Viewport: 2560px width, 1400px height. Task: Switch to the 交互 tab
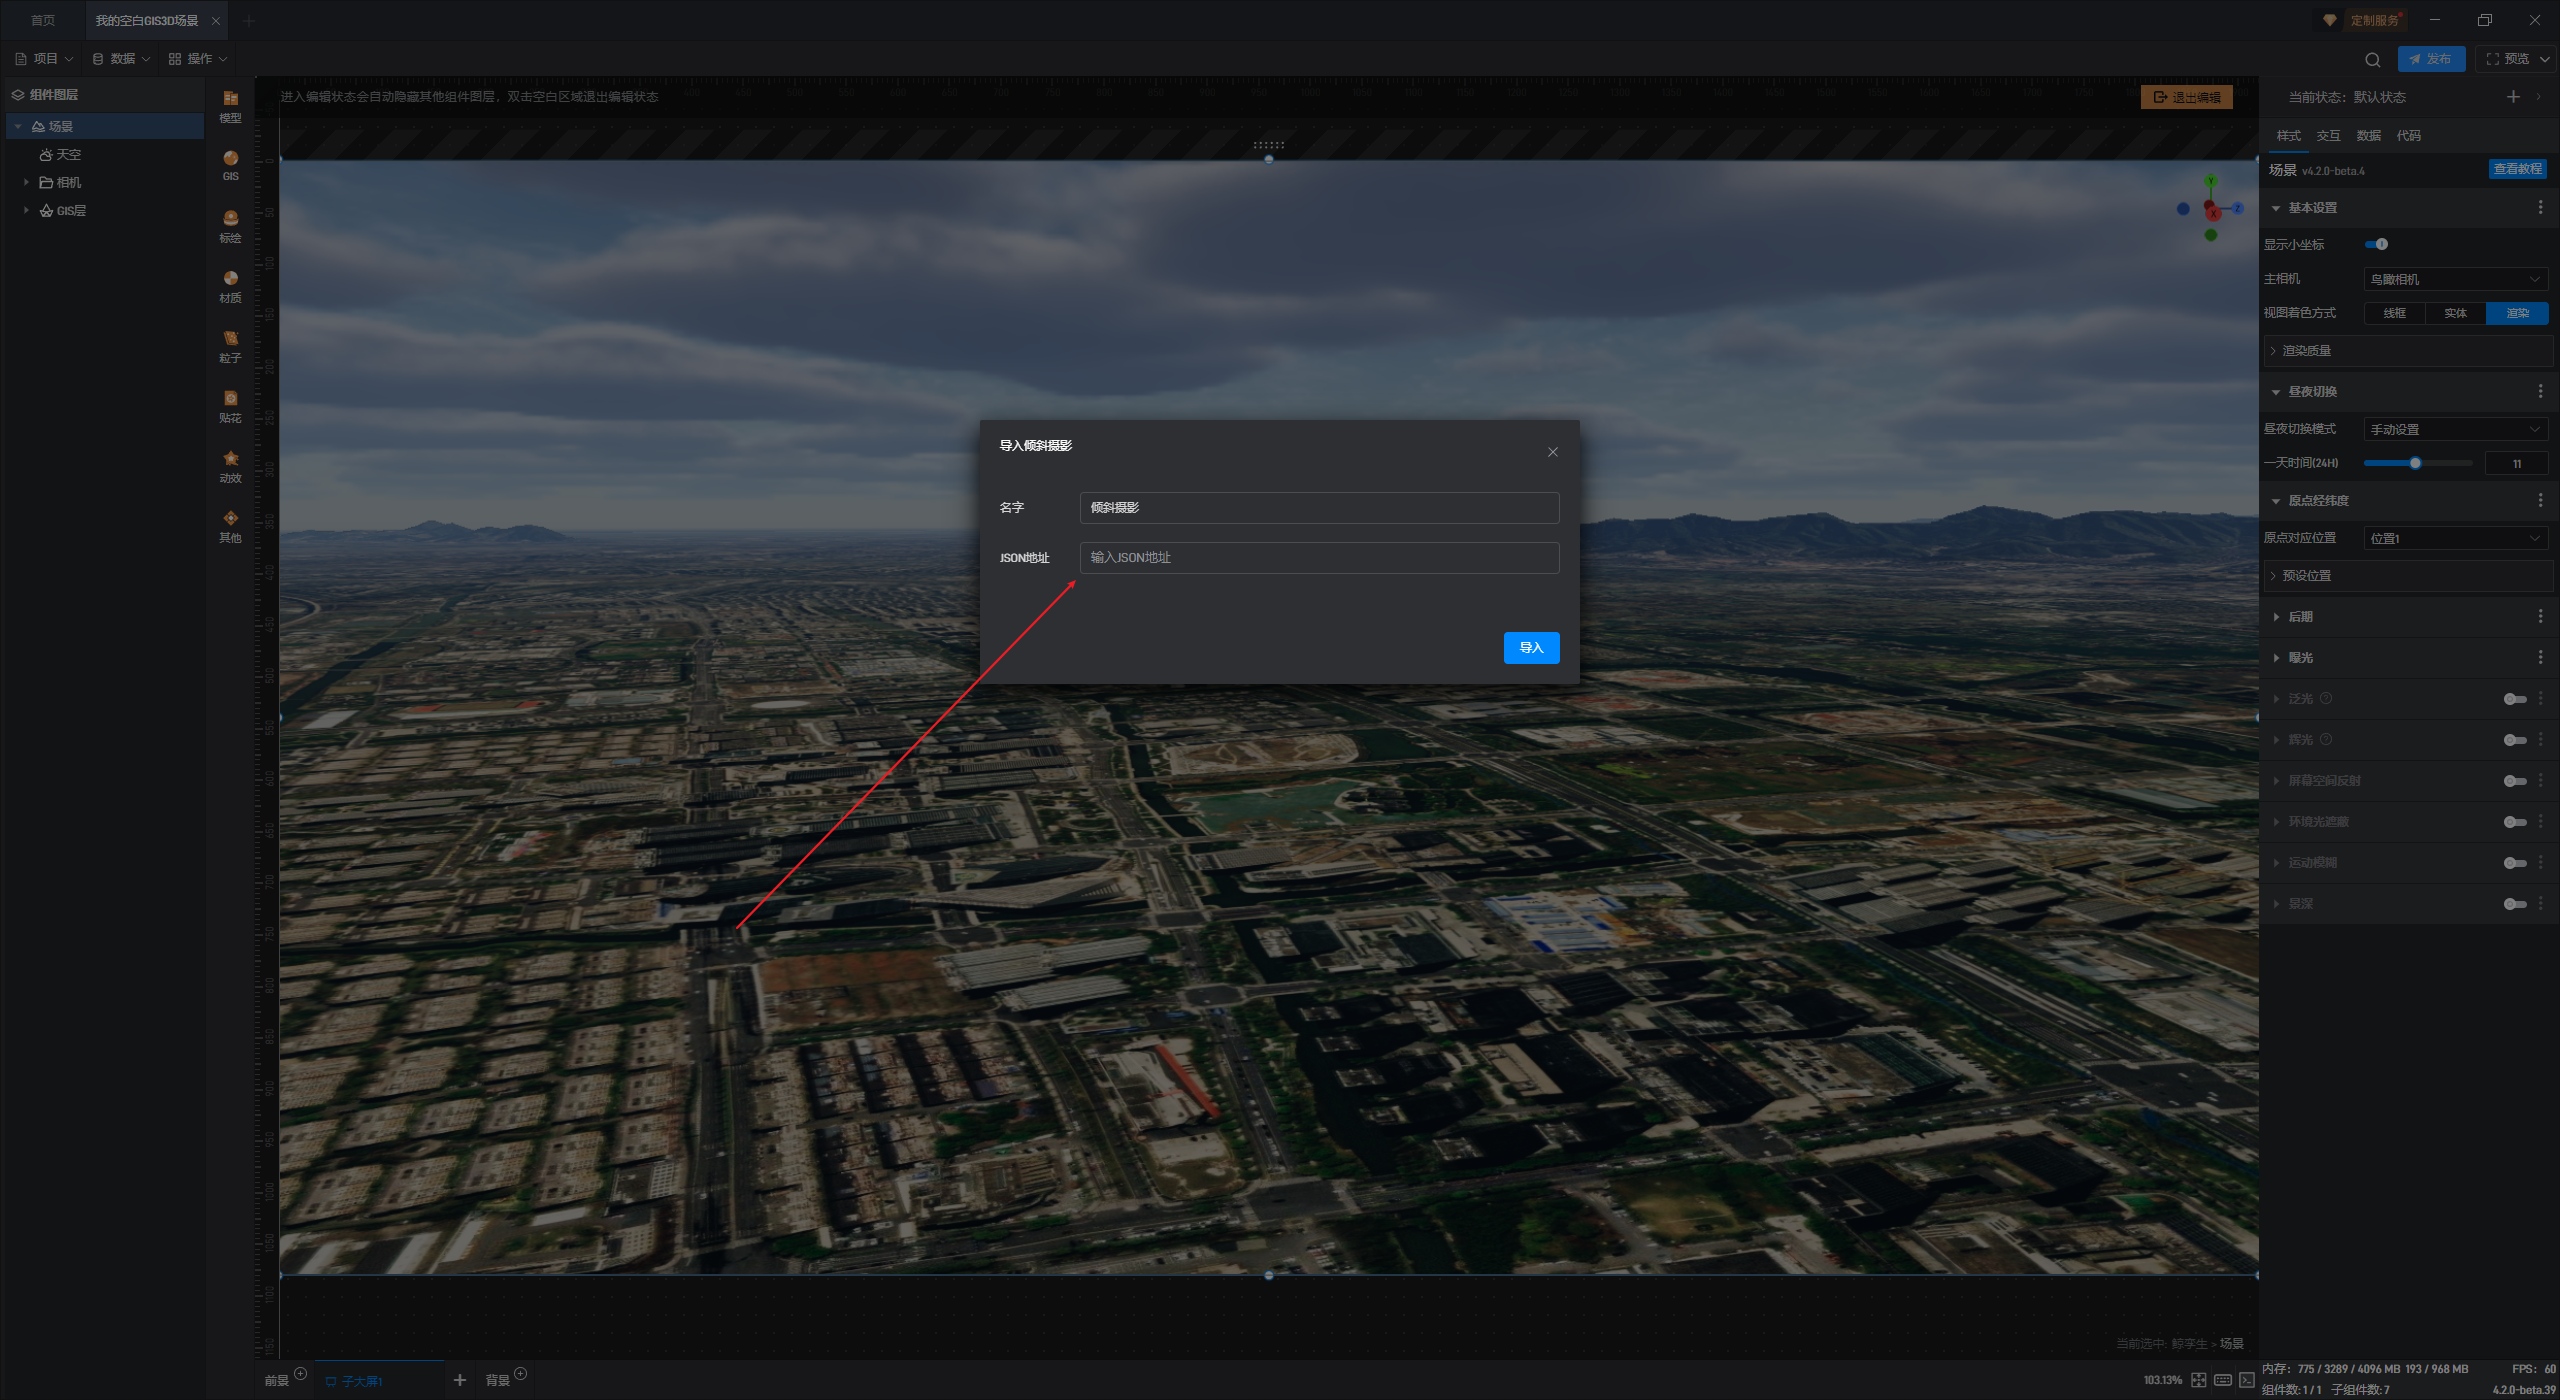(x=2328, y=136)
